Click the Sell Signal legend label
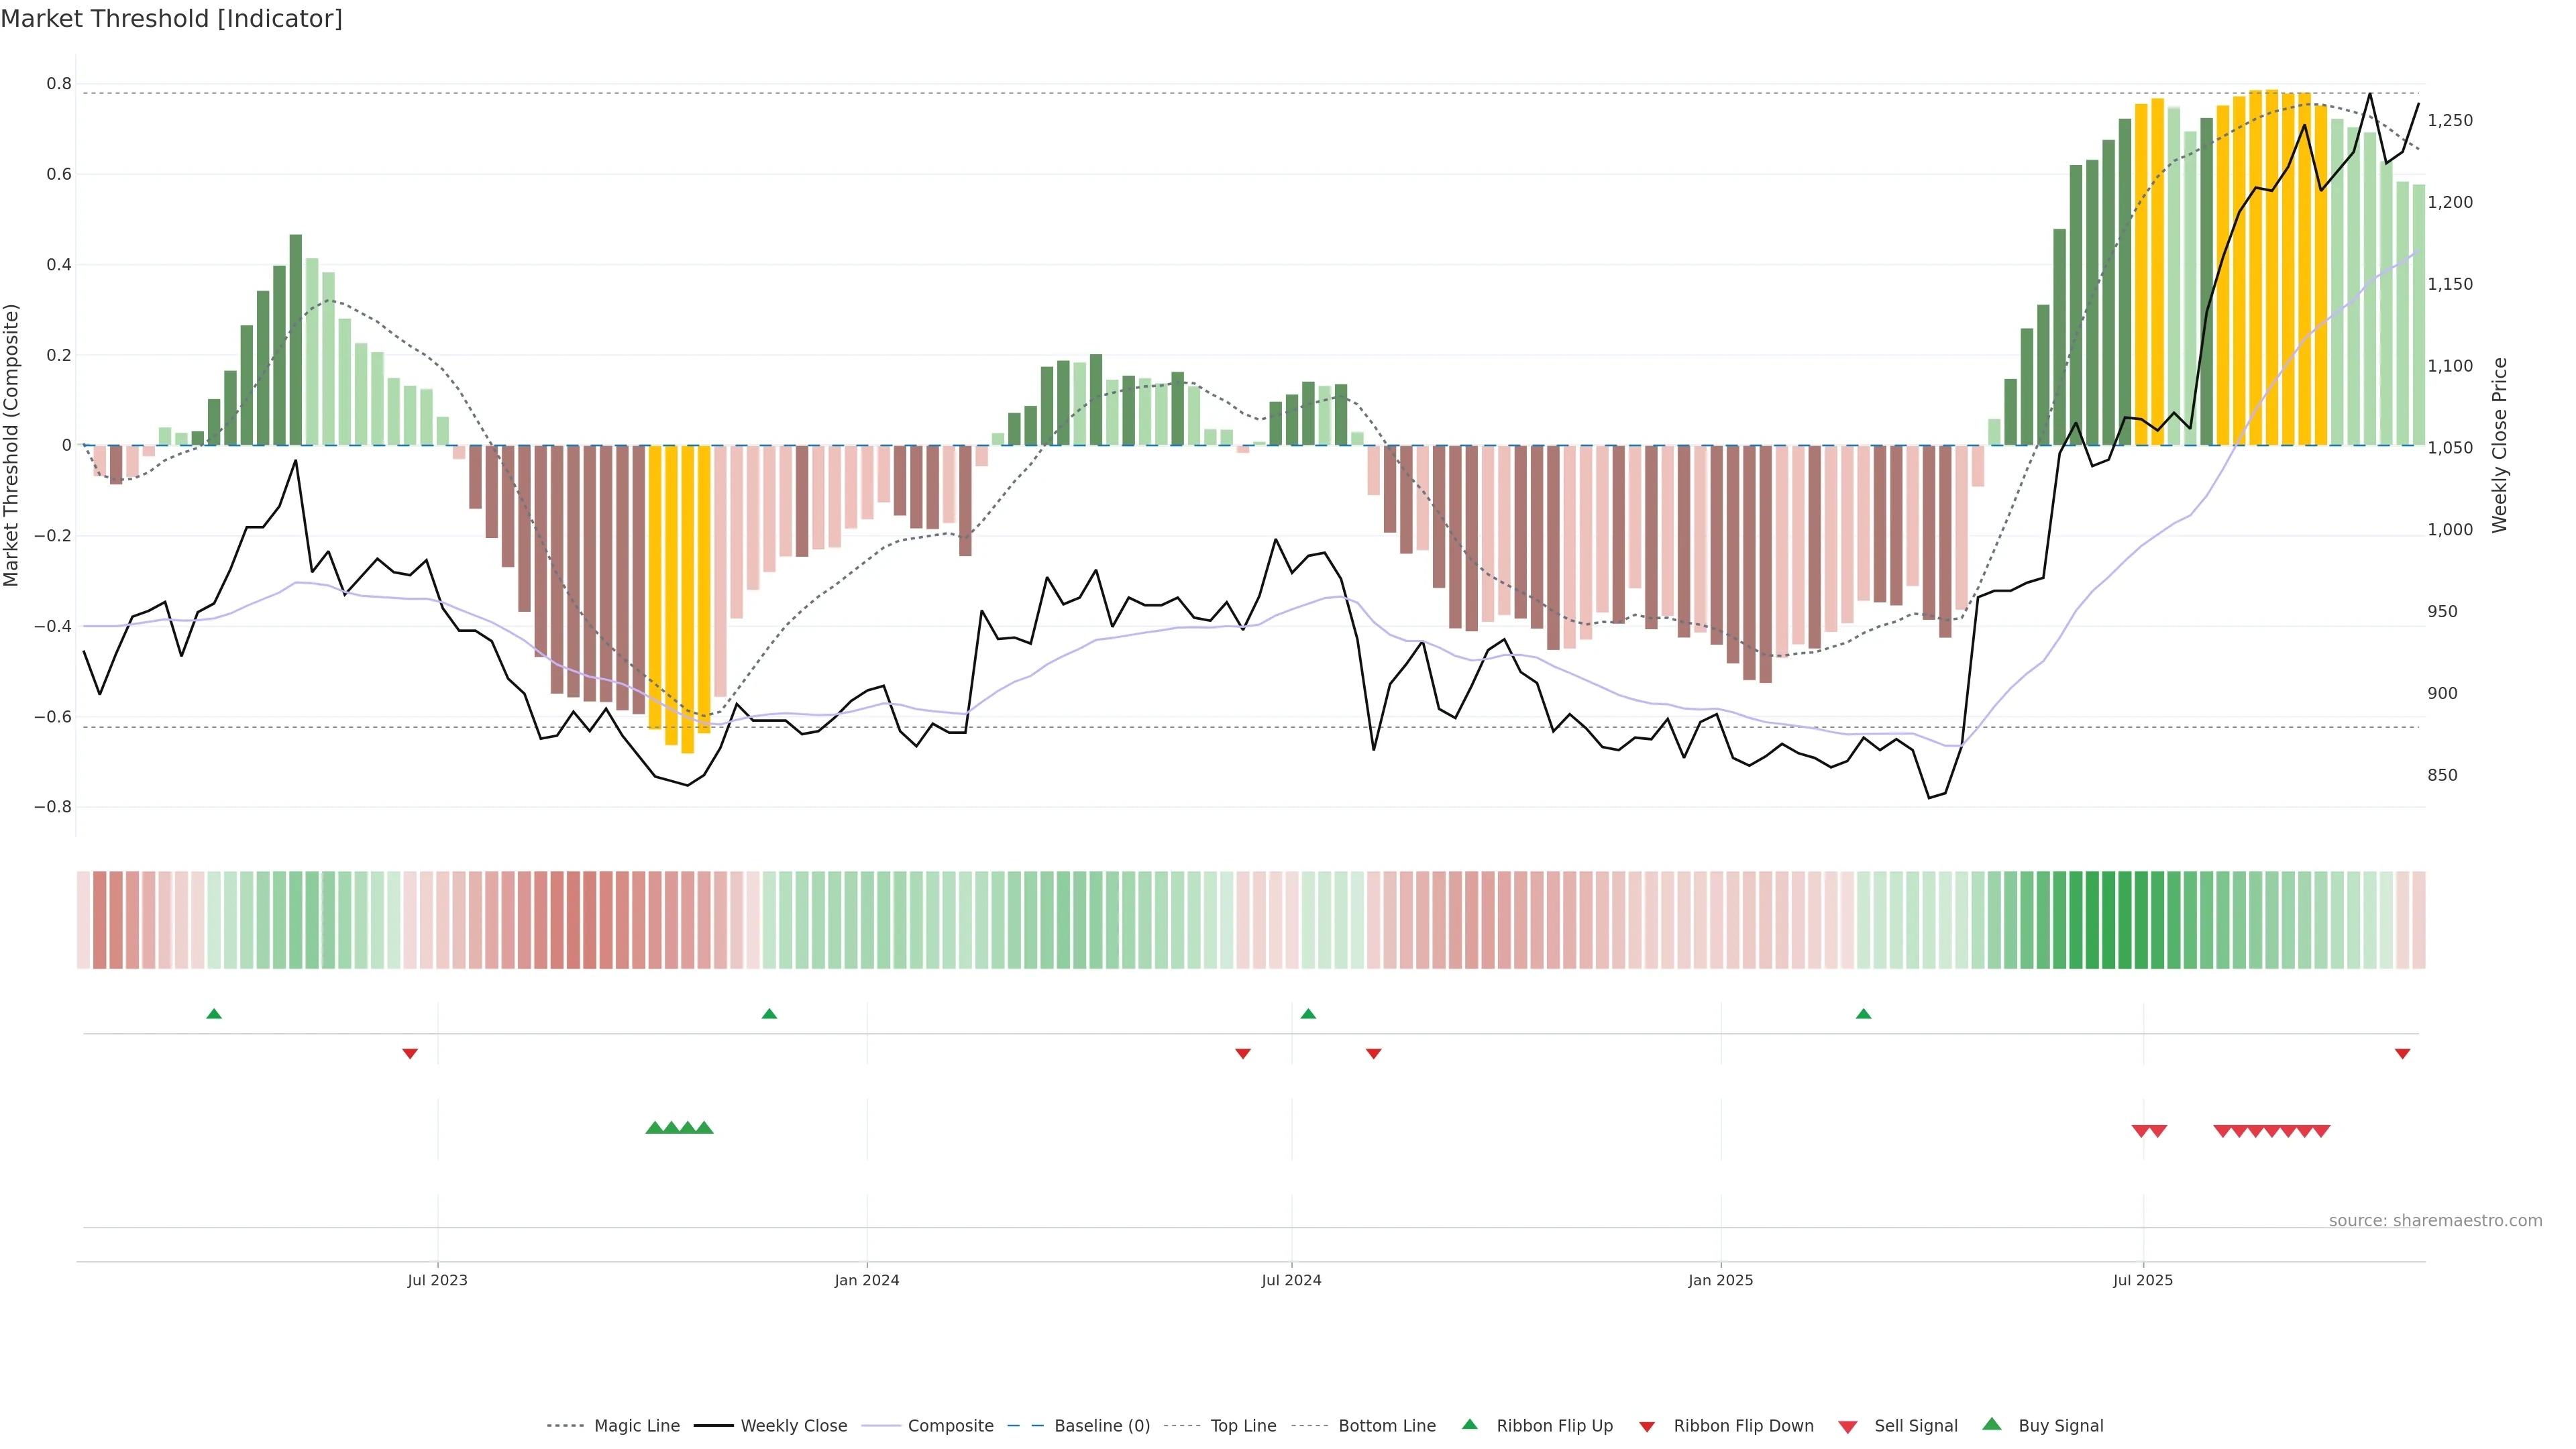The width and height of the screenshot is (2576, 1449). click(x=1915, y=1426)
